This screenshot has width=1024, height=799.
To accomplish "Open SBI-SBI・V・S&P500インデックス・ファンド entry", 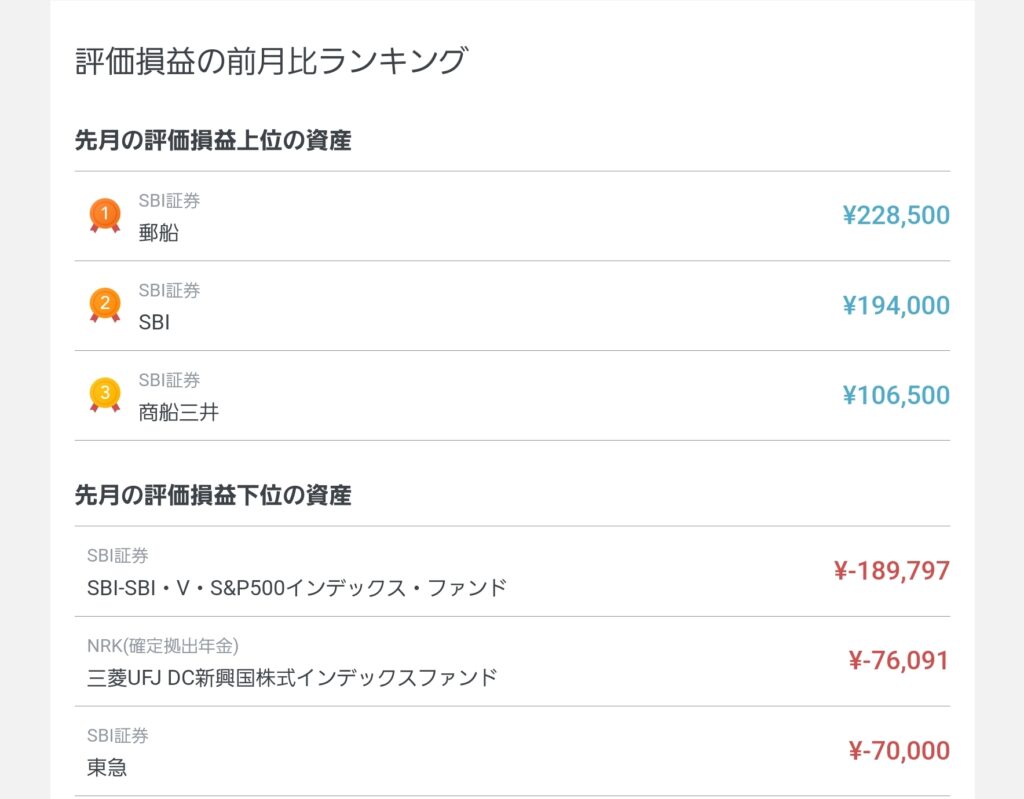I will coord(297,588).
